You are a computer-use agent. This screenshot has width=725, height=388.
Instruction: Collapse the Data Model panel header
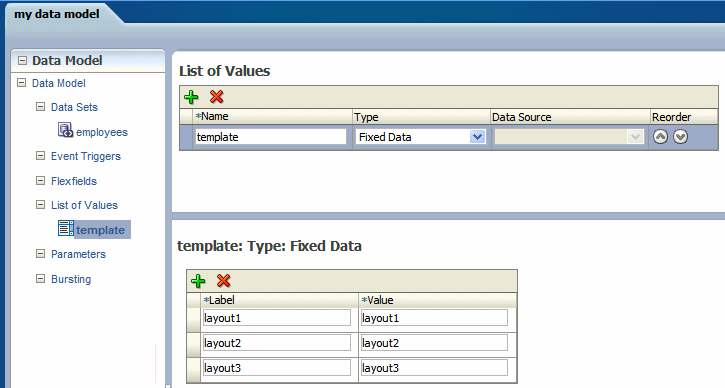click(22, 61)
